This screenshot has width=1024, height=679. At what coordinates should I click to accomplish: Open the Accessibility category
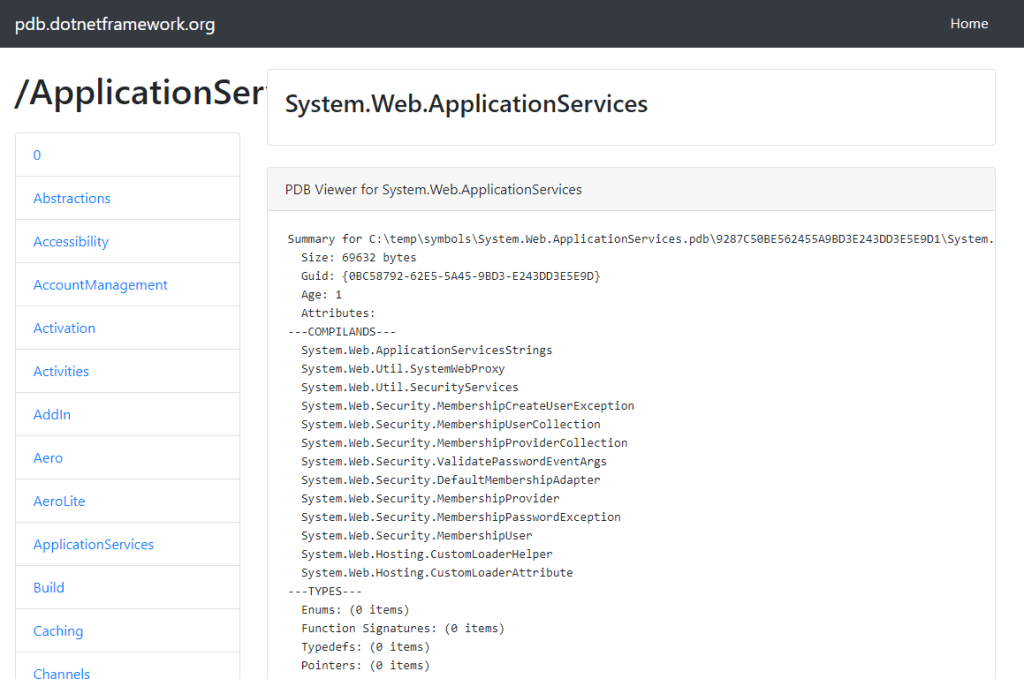coord(70,241)
